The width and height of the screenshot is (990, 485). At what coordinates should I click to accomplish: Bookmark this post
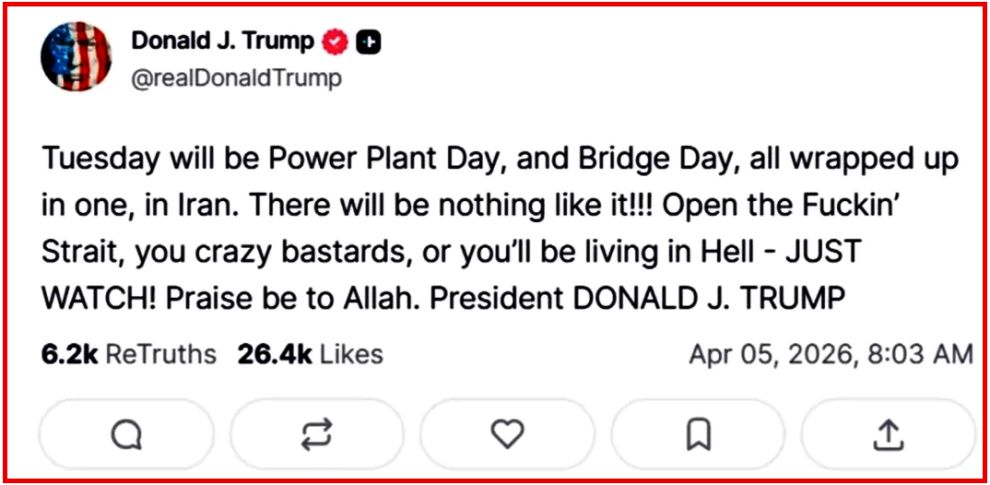click(699, 434)
